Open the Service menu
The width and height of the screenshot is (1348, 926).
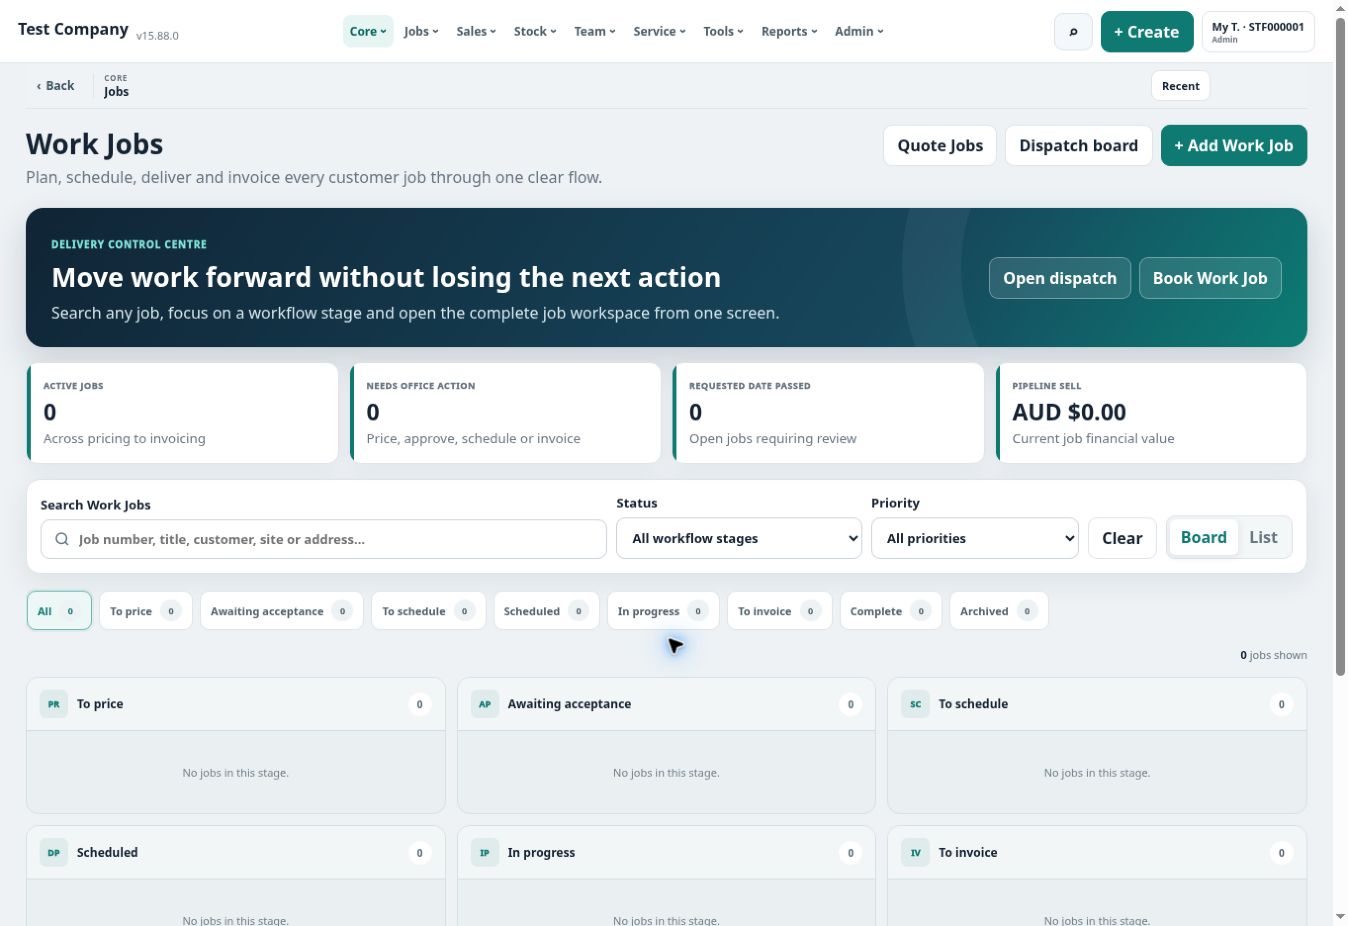(659, 31)
